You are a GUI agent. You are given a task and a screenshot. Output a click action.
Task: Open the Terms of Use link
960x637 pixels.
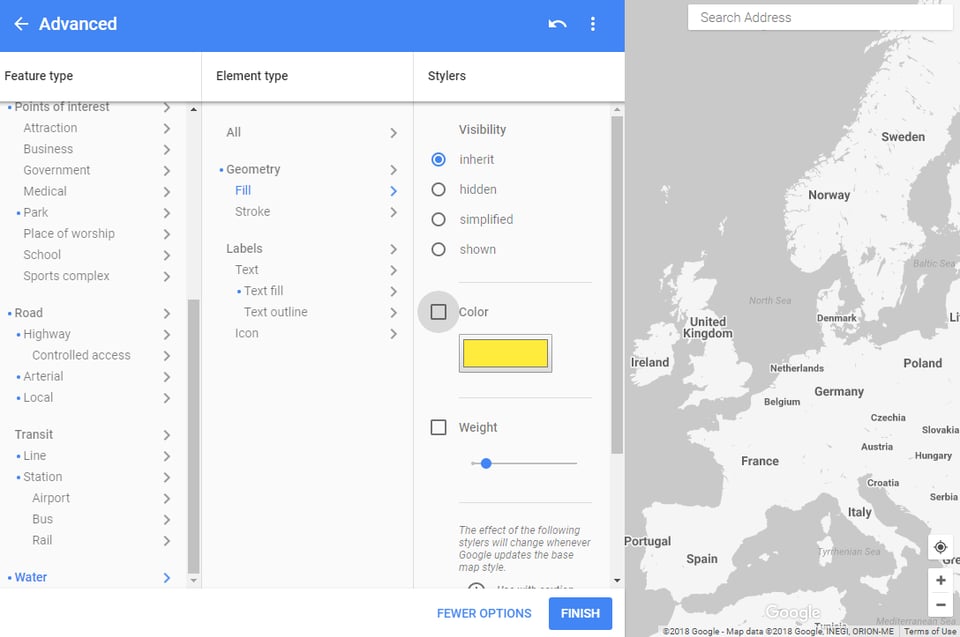929,631
